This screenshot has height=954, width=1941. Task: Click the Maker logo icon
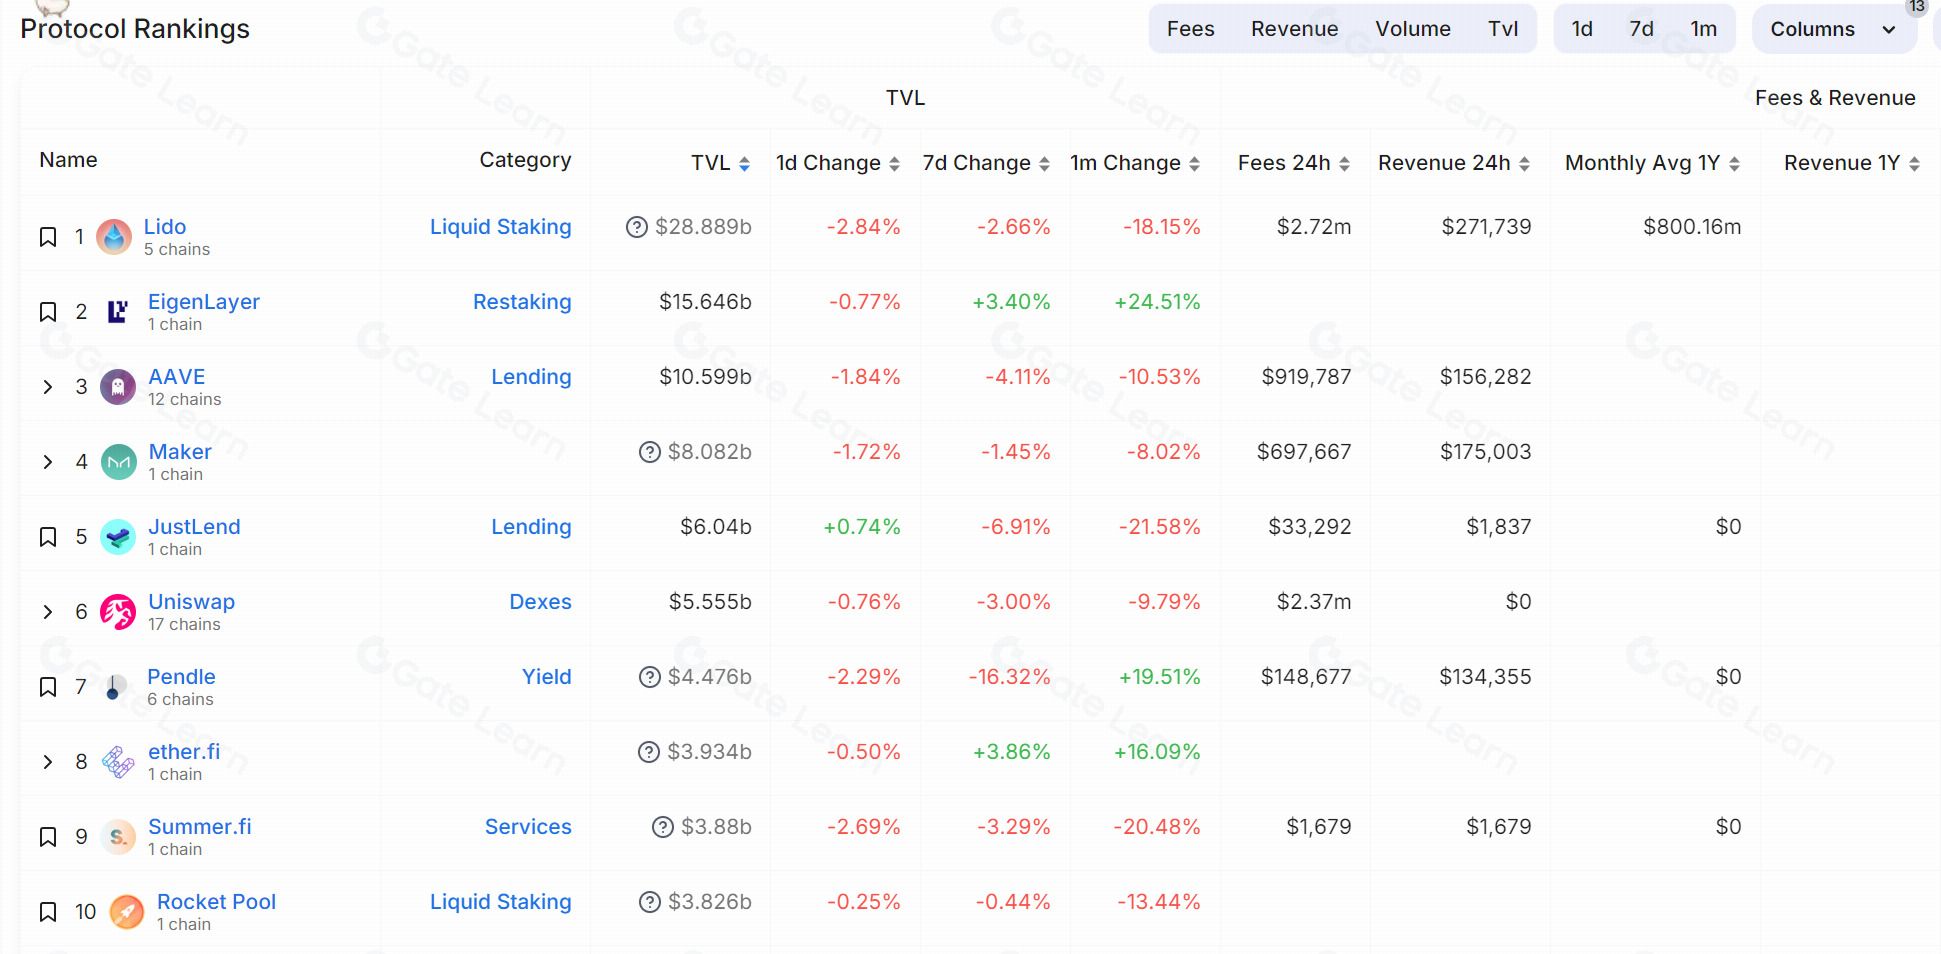(119, 462)
